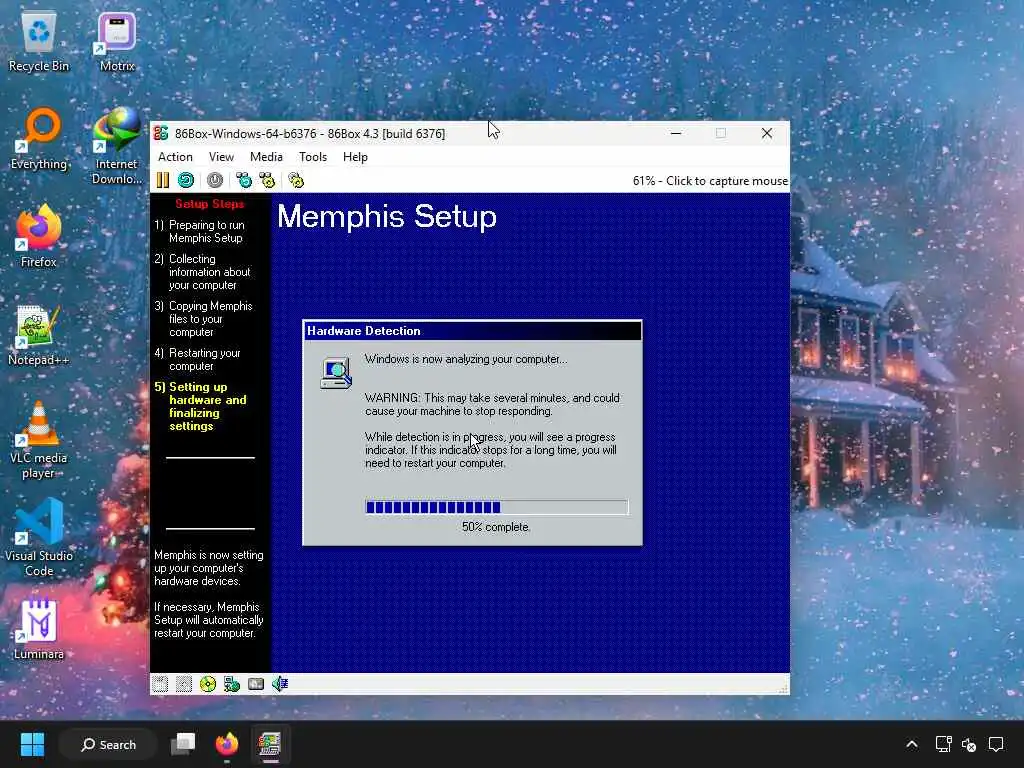Open the notification center tray icon

pyautogui.click(x=996, y=744)
